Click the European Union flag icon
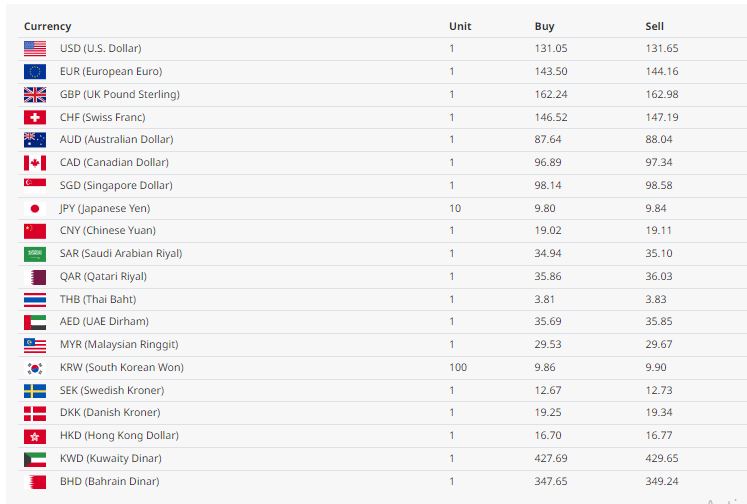747x504 pixels. (x=35, y=71)
